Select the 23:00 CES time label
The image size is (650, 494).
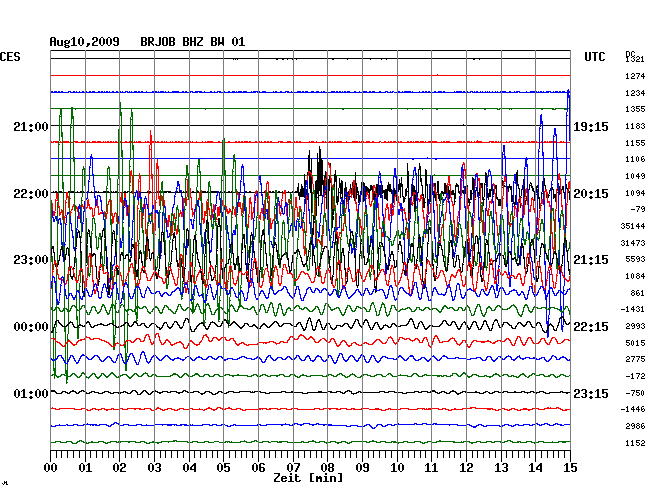tap(31, 260)
